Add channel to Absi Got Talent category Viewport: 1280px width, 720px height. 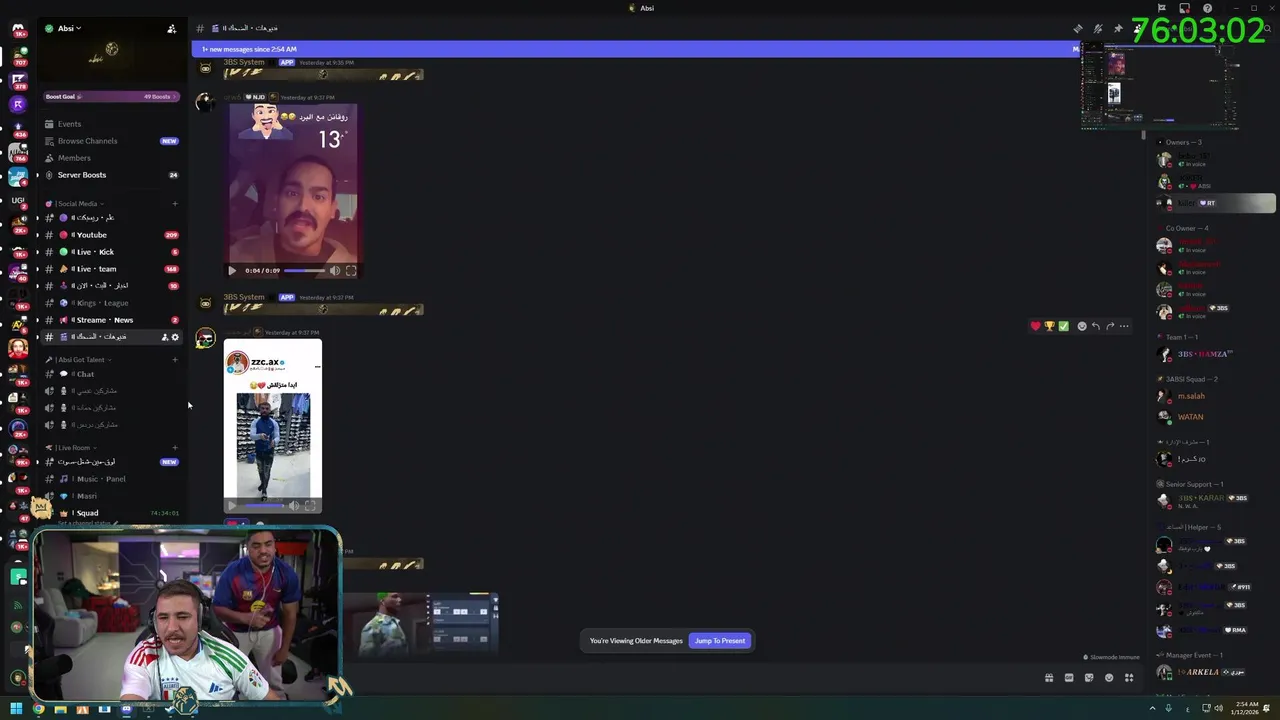click(175, 360)
